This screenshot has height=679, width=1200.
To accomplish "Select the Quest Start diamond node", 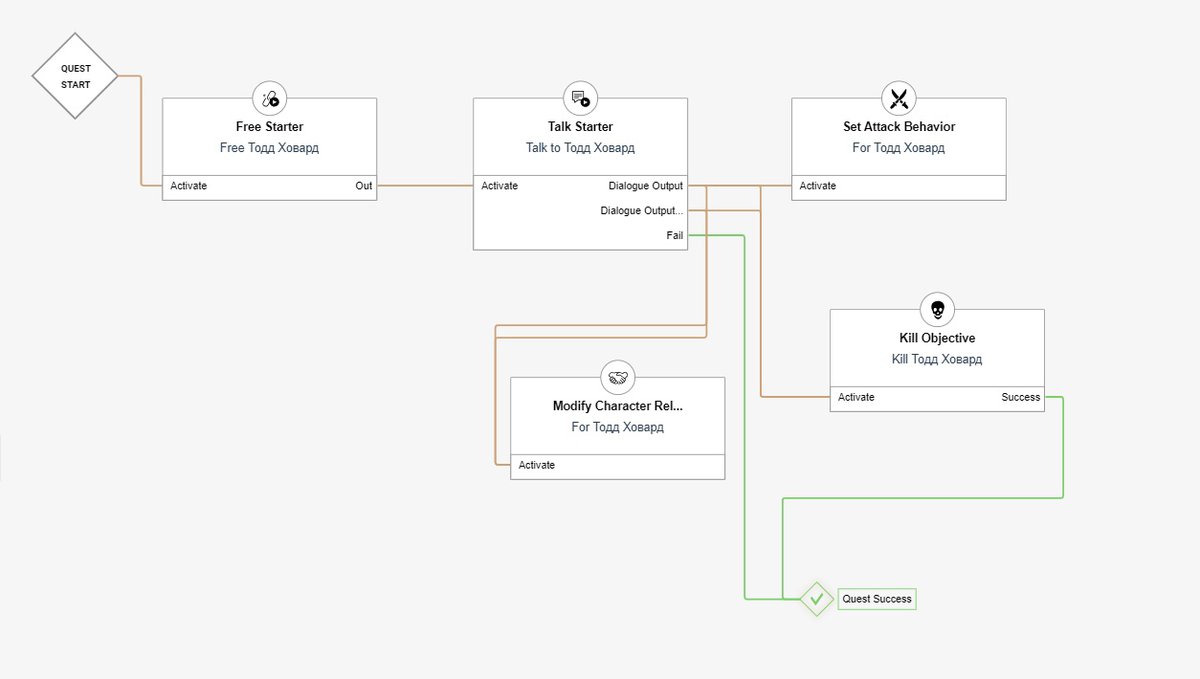I will [75, 76].
